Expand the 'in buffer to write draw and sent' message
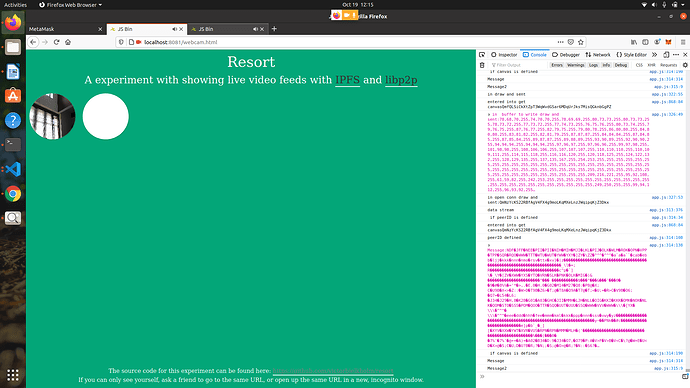This screenshot has width=690, height=388. click(488, 114)
